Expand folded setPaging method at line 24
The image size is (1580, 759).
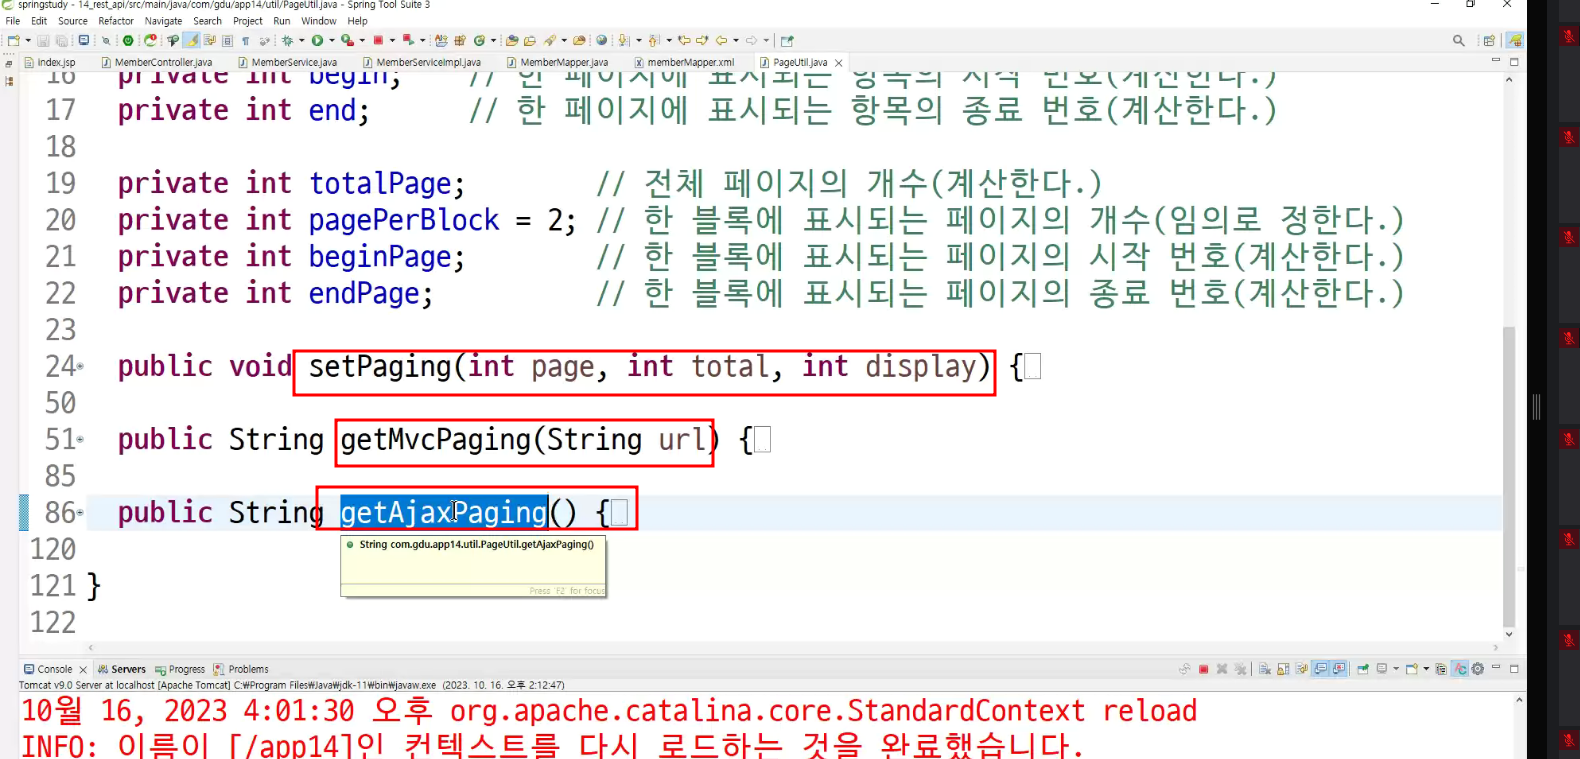80,367
